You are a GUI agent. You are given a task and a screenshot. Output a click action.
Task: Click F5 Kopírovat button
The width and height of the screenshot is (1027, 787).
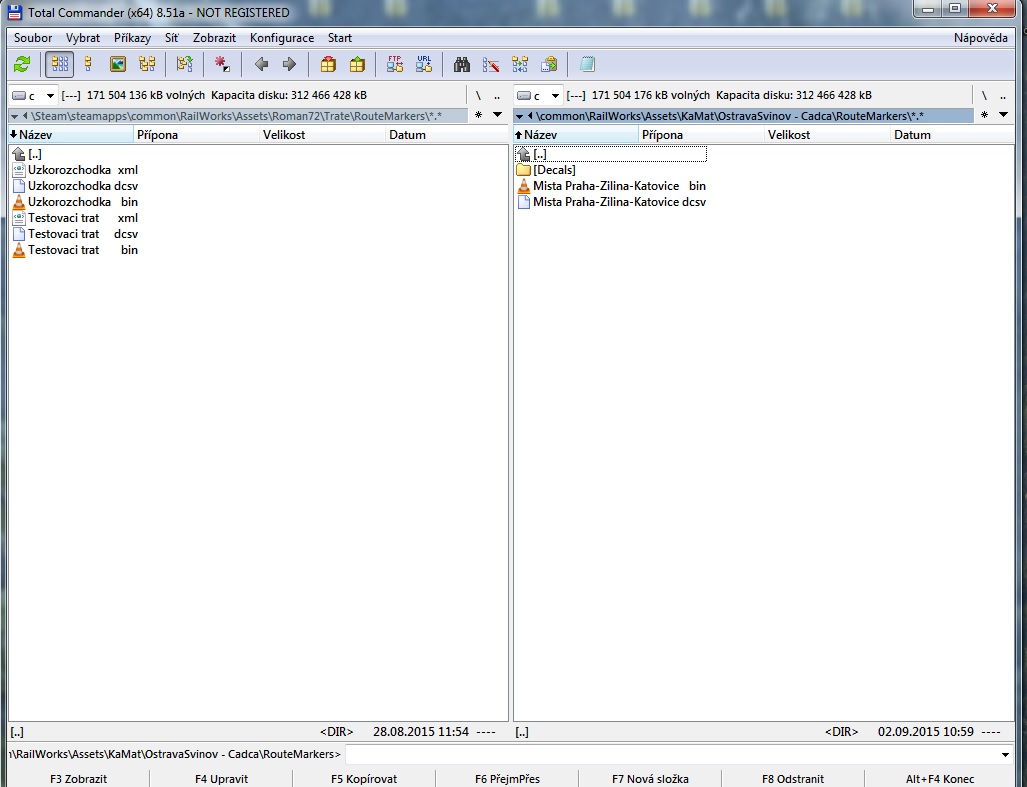click(x=364, y=779)
